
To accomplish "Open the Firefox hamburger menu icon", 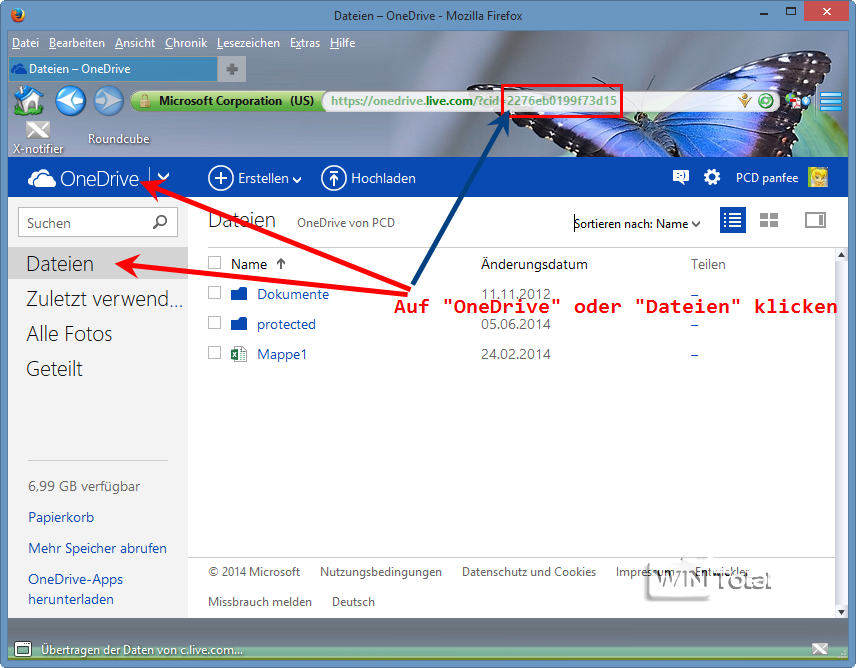I will (x=830, y=102).
